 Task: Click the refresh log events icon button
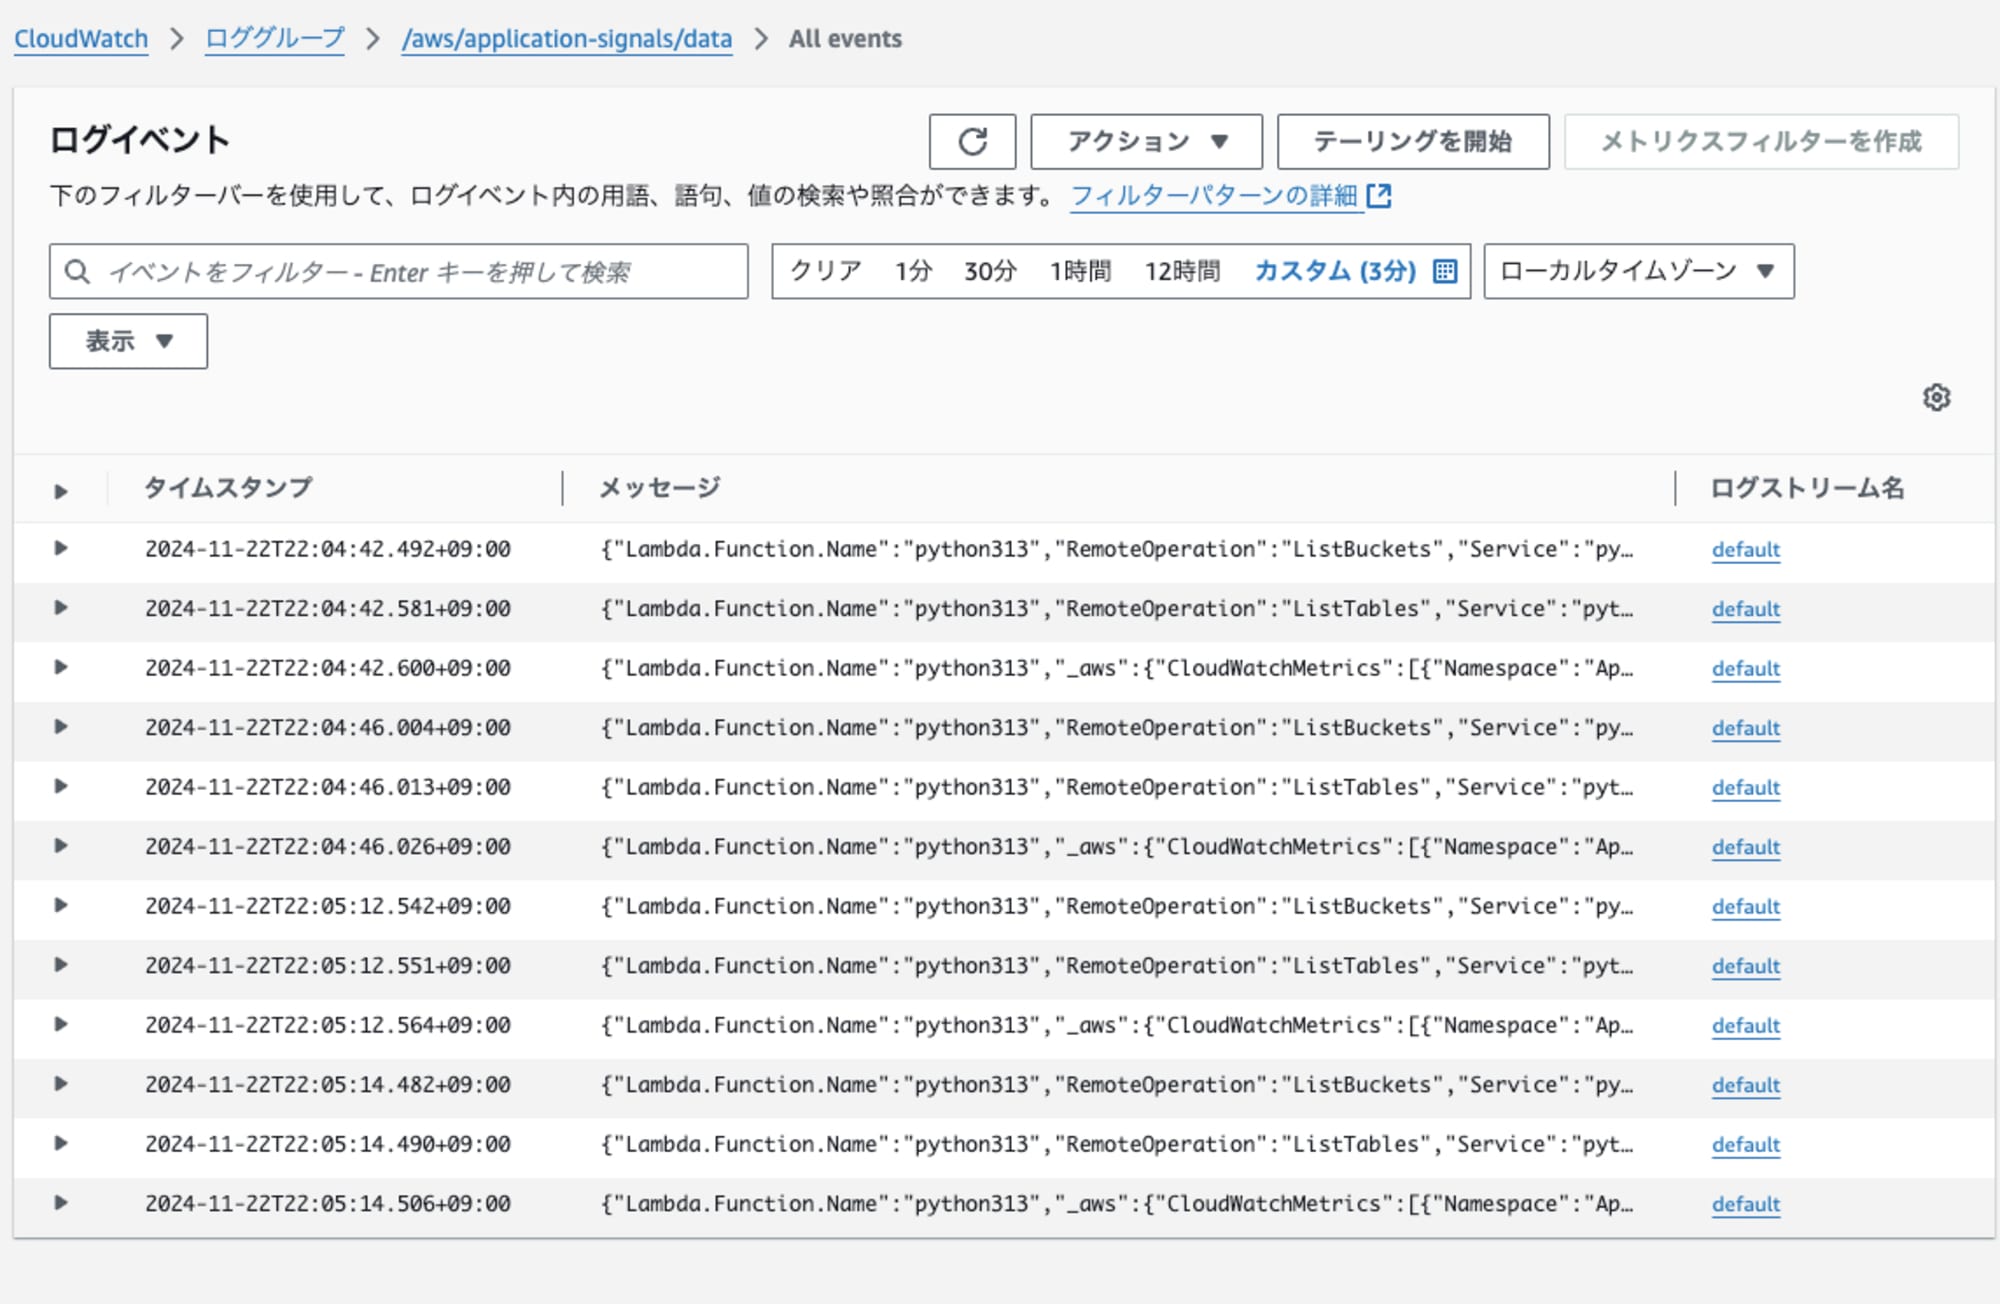coord(972,141)
